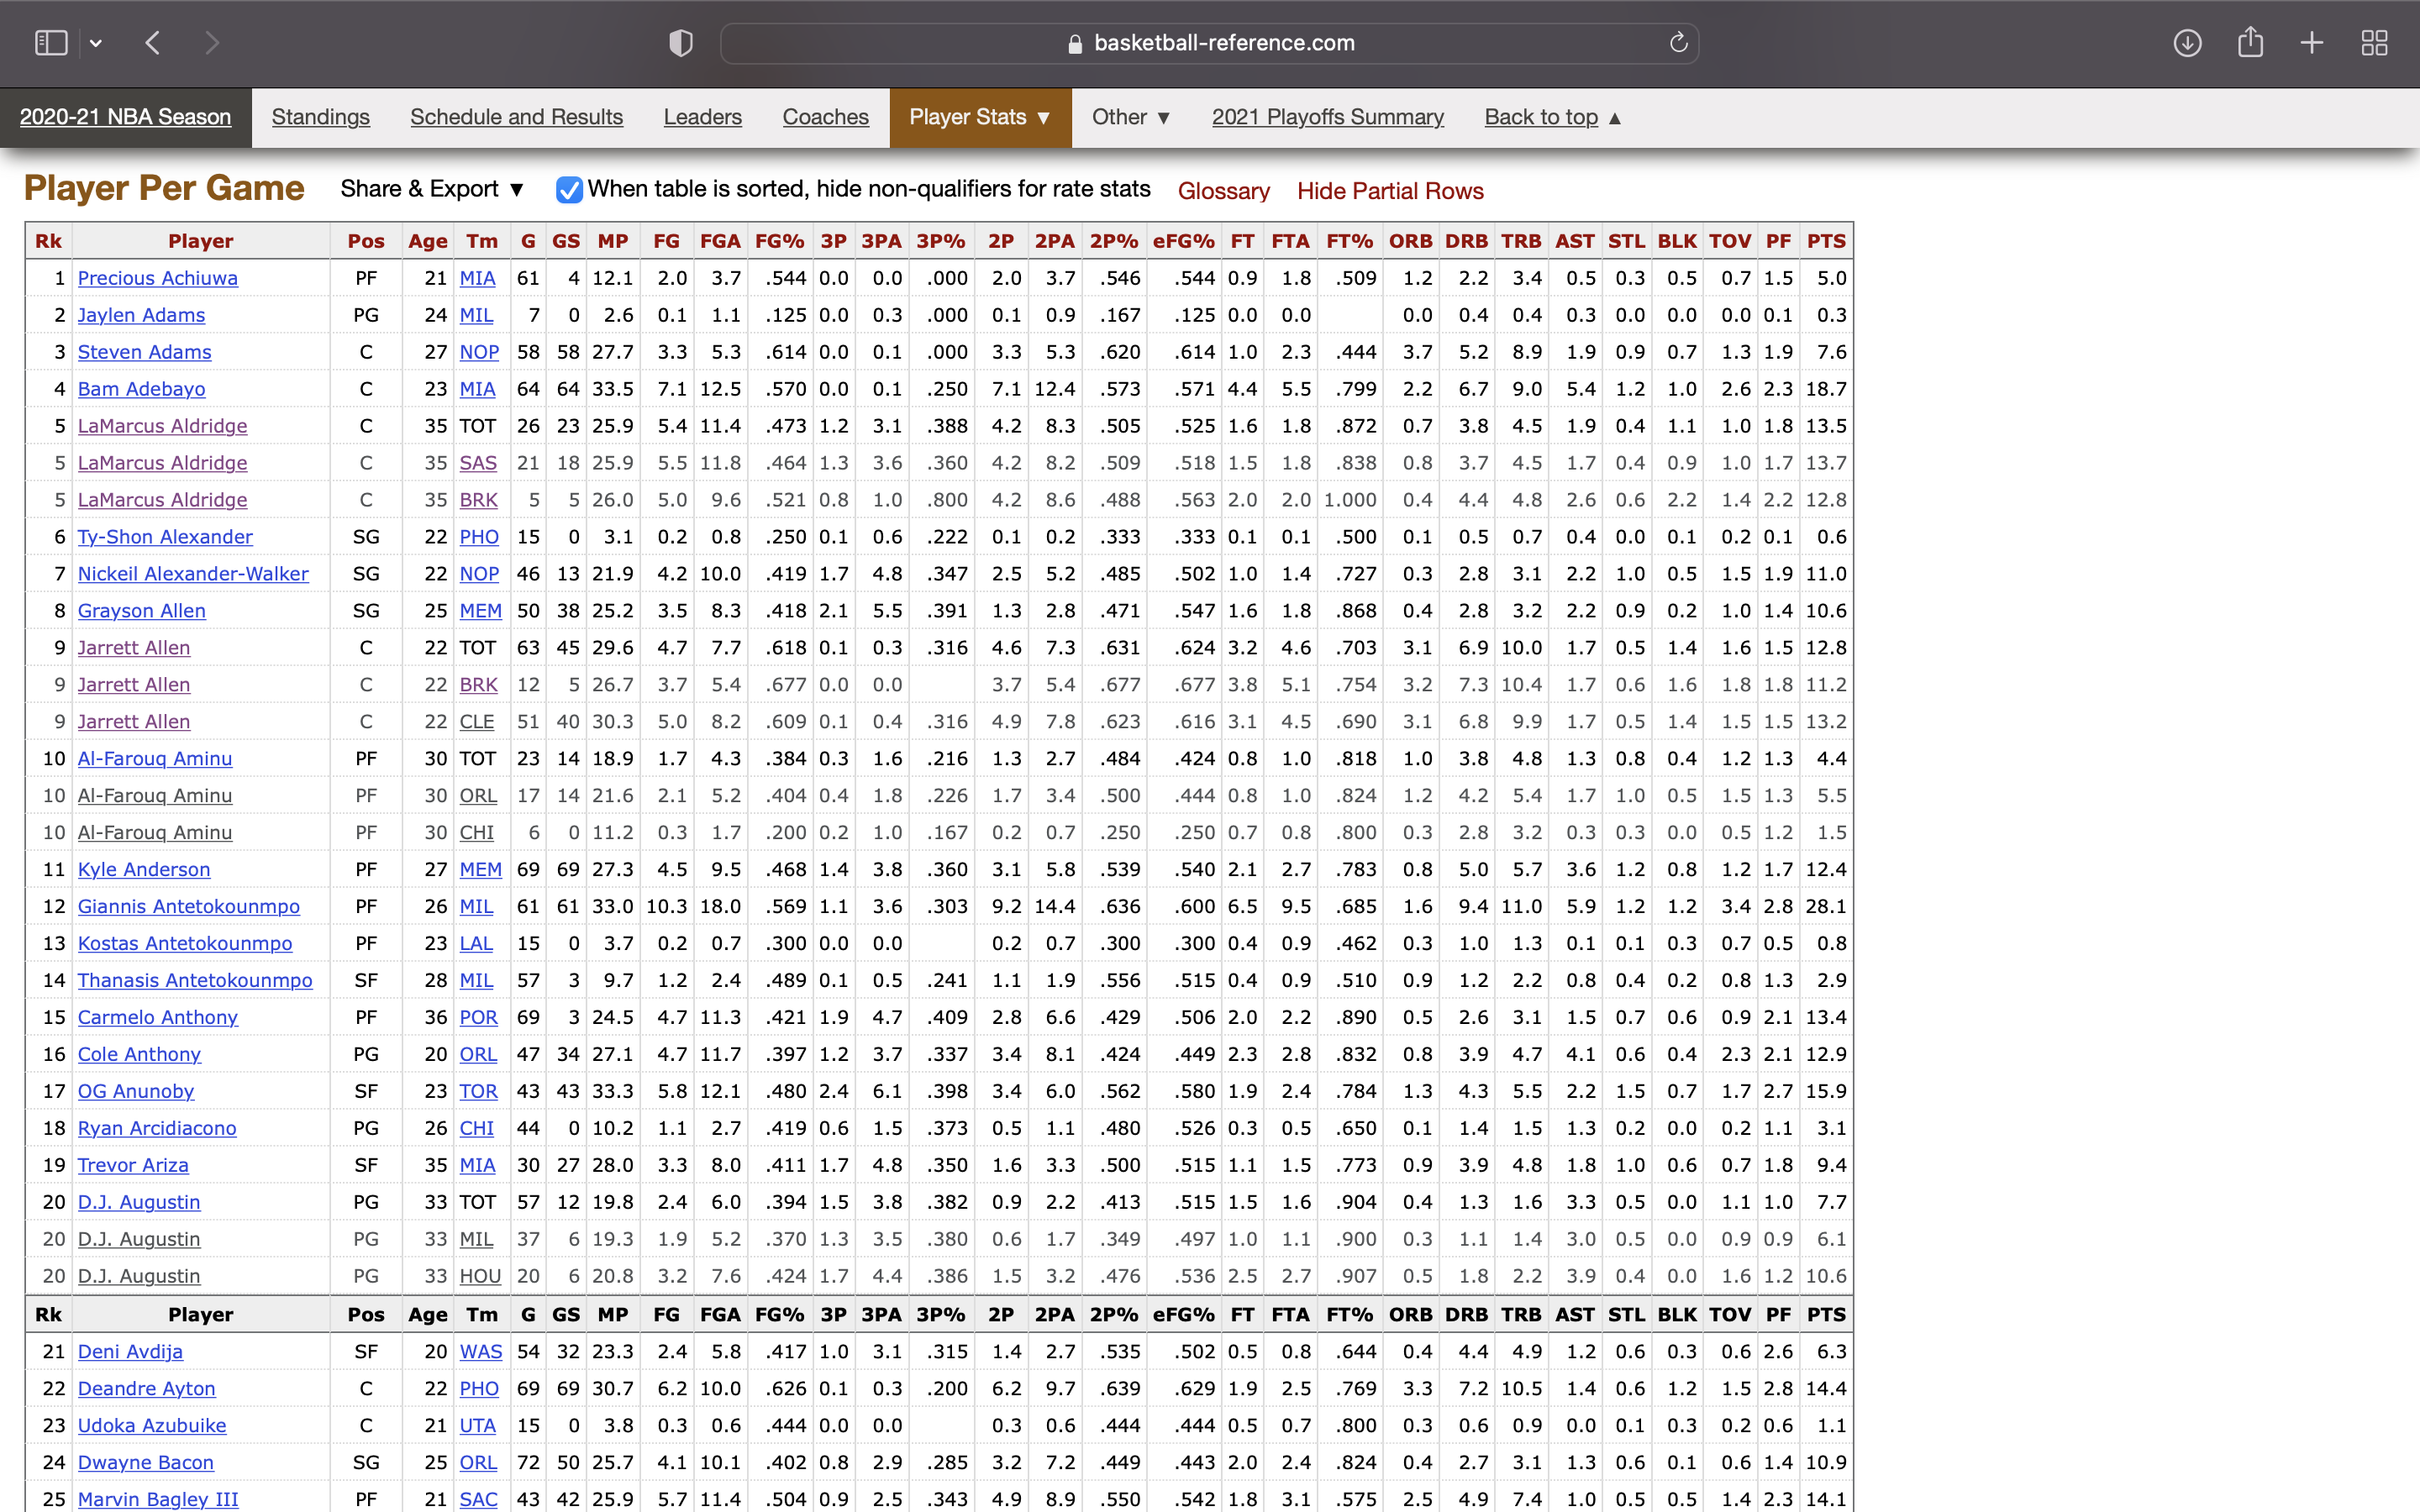The image size is (2420, 1512).
Task: Go to the Standings tab
Action: point(320,117)
